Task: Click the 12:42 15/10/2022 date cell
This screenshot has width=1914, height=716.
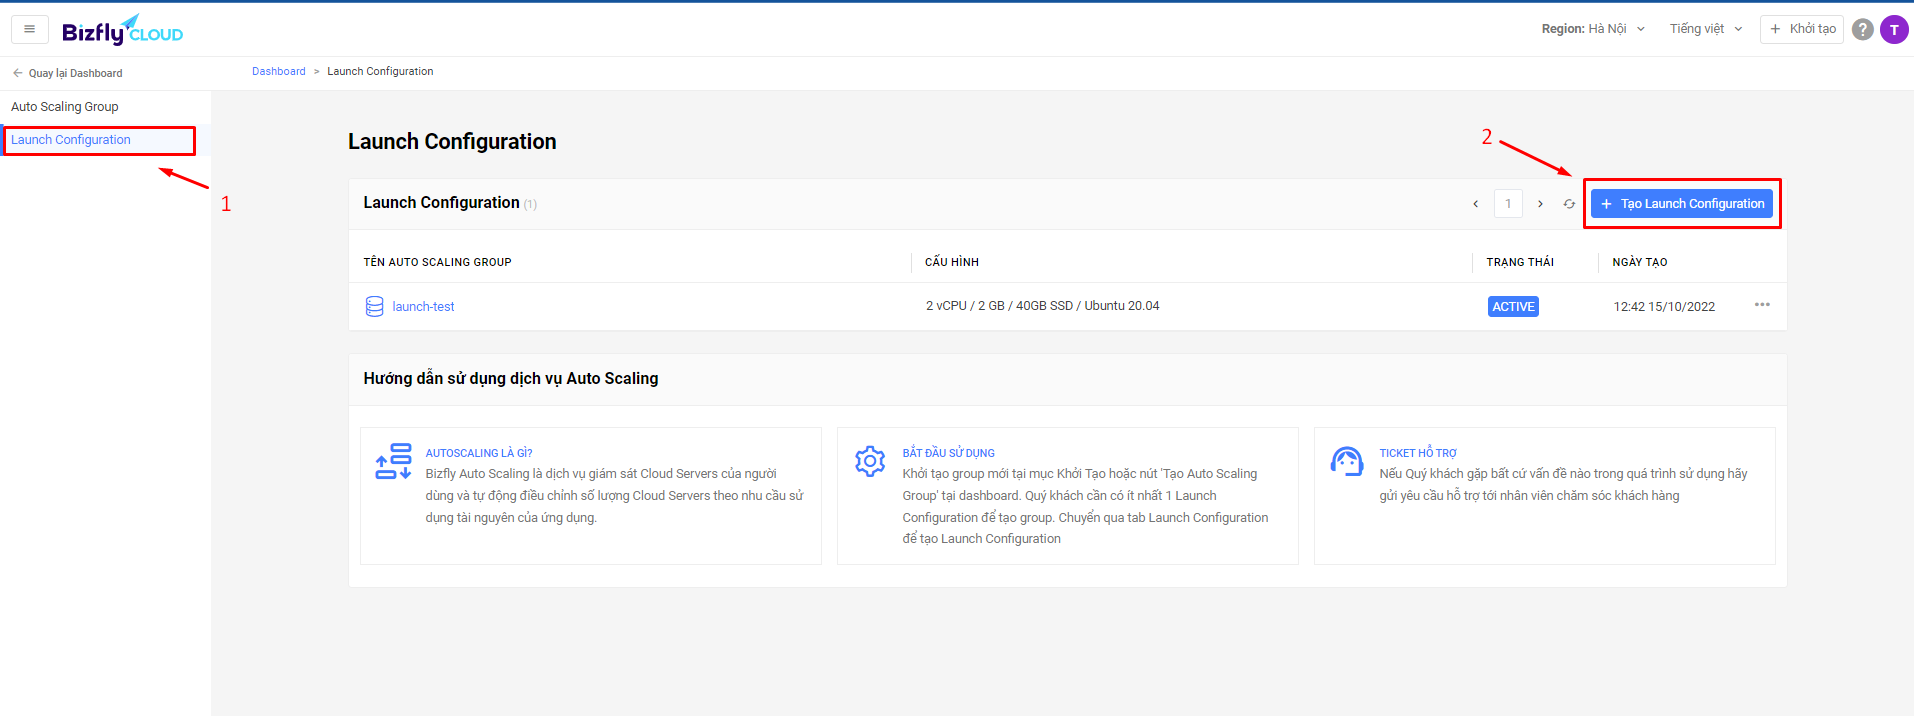Action: (1664, 307)
